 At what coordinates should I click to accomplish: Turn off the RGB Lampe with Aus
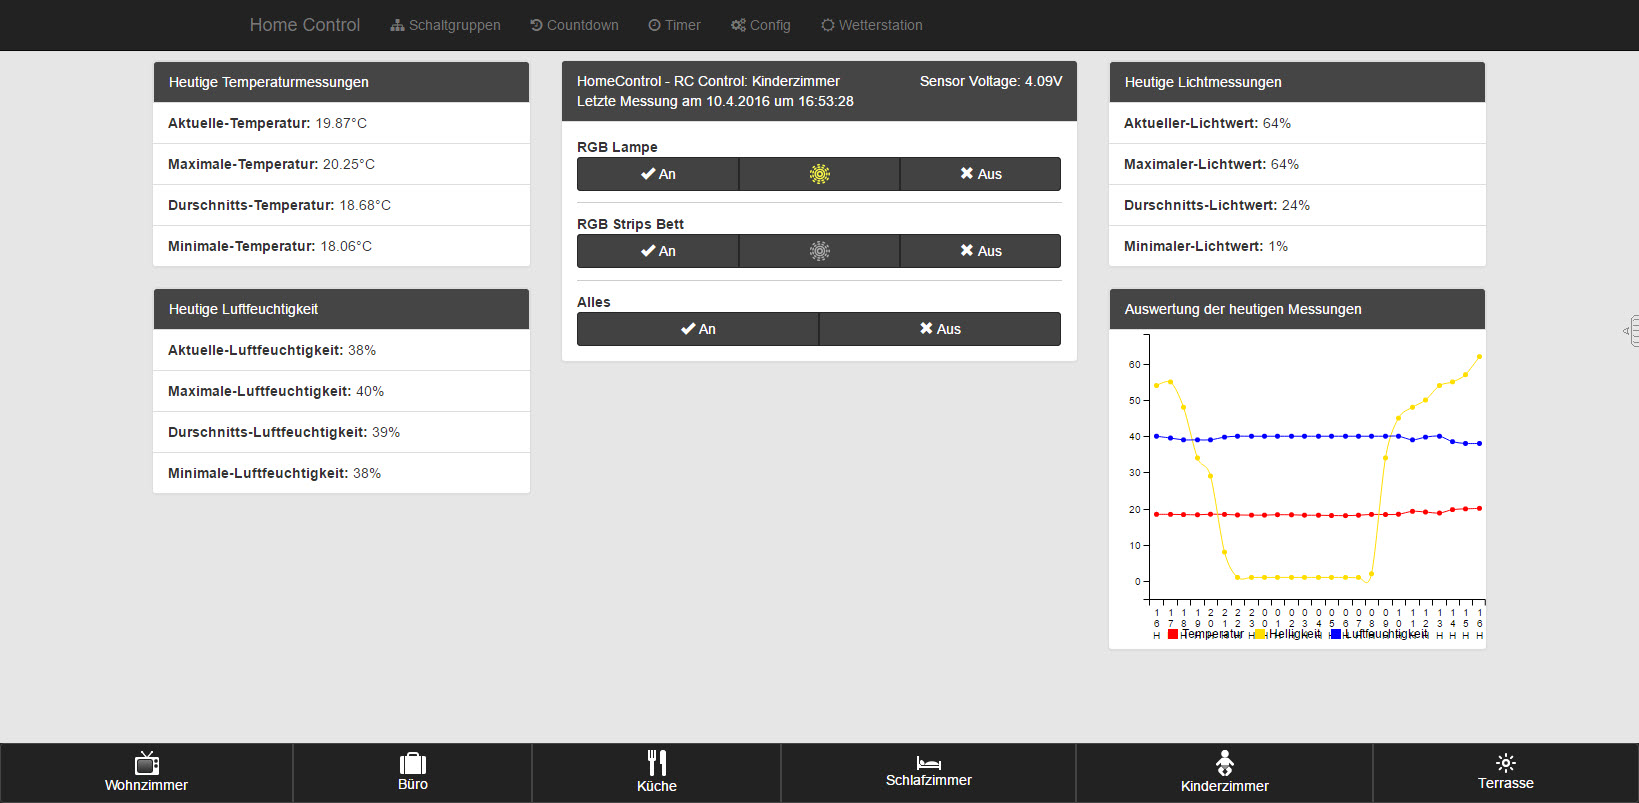point(980,174)
